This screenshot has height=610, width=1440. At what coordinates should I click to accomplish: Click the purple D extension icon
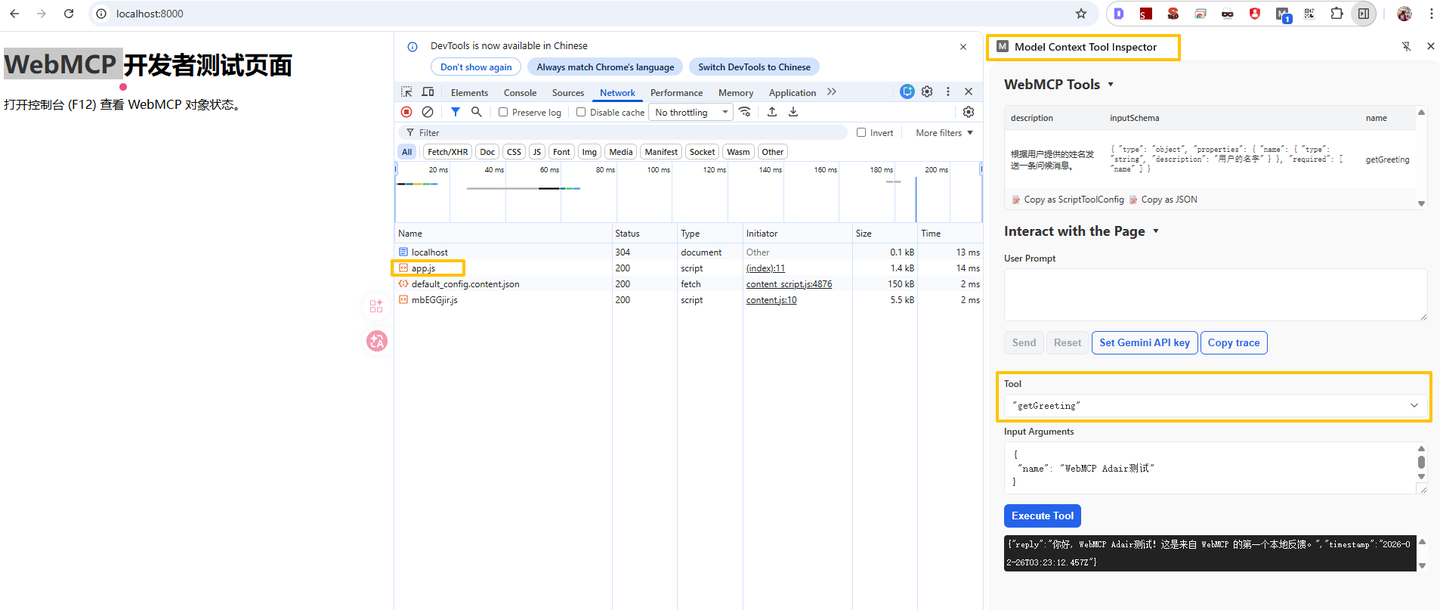tap(1119, 14)
